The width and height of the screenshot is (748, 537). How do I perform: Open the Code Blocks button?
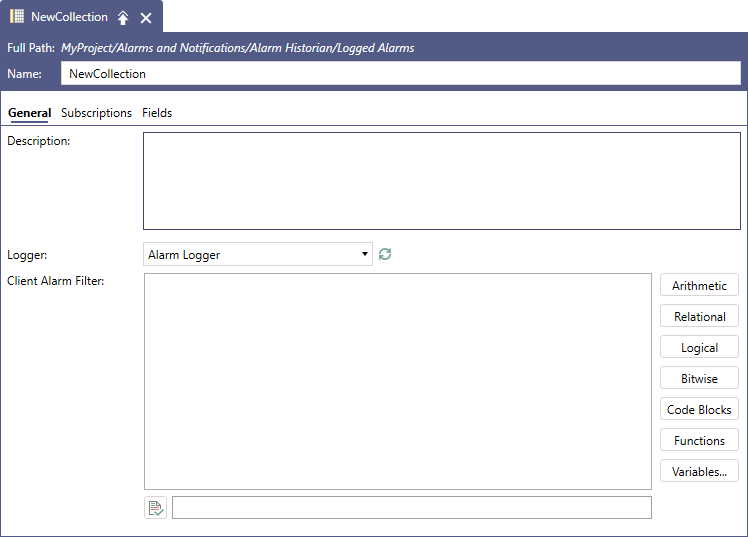pos(699,409)
